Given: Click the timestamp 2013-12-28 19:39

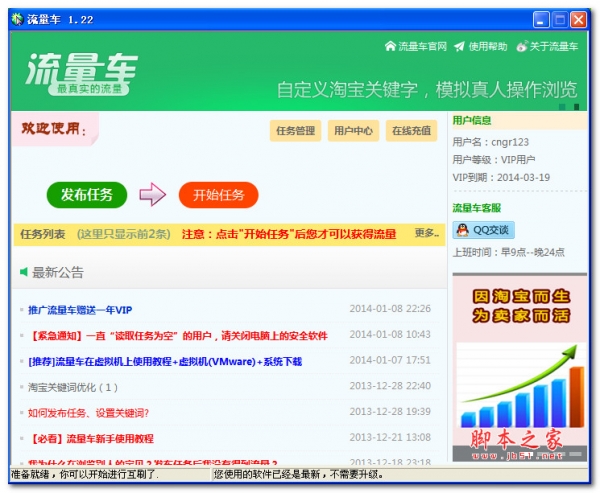Looking at the screenshot, I should click(390, 411).
